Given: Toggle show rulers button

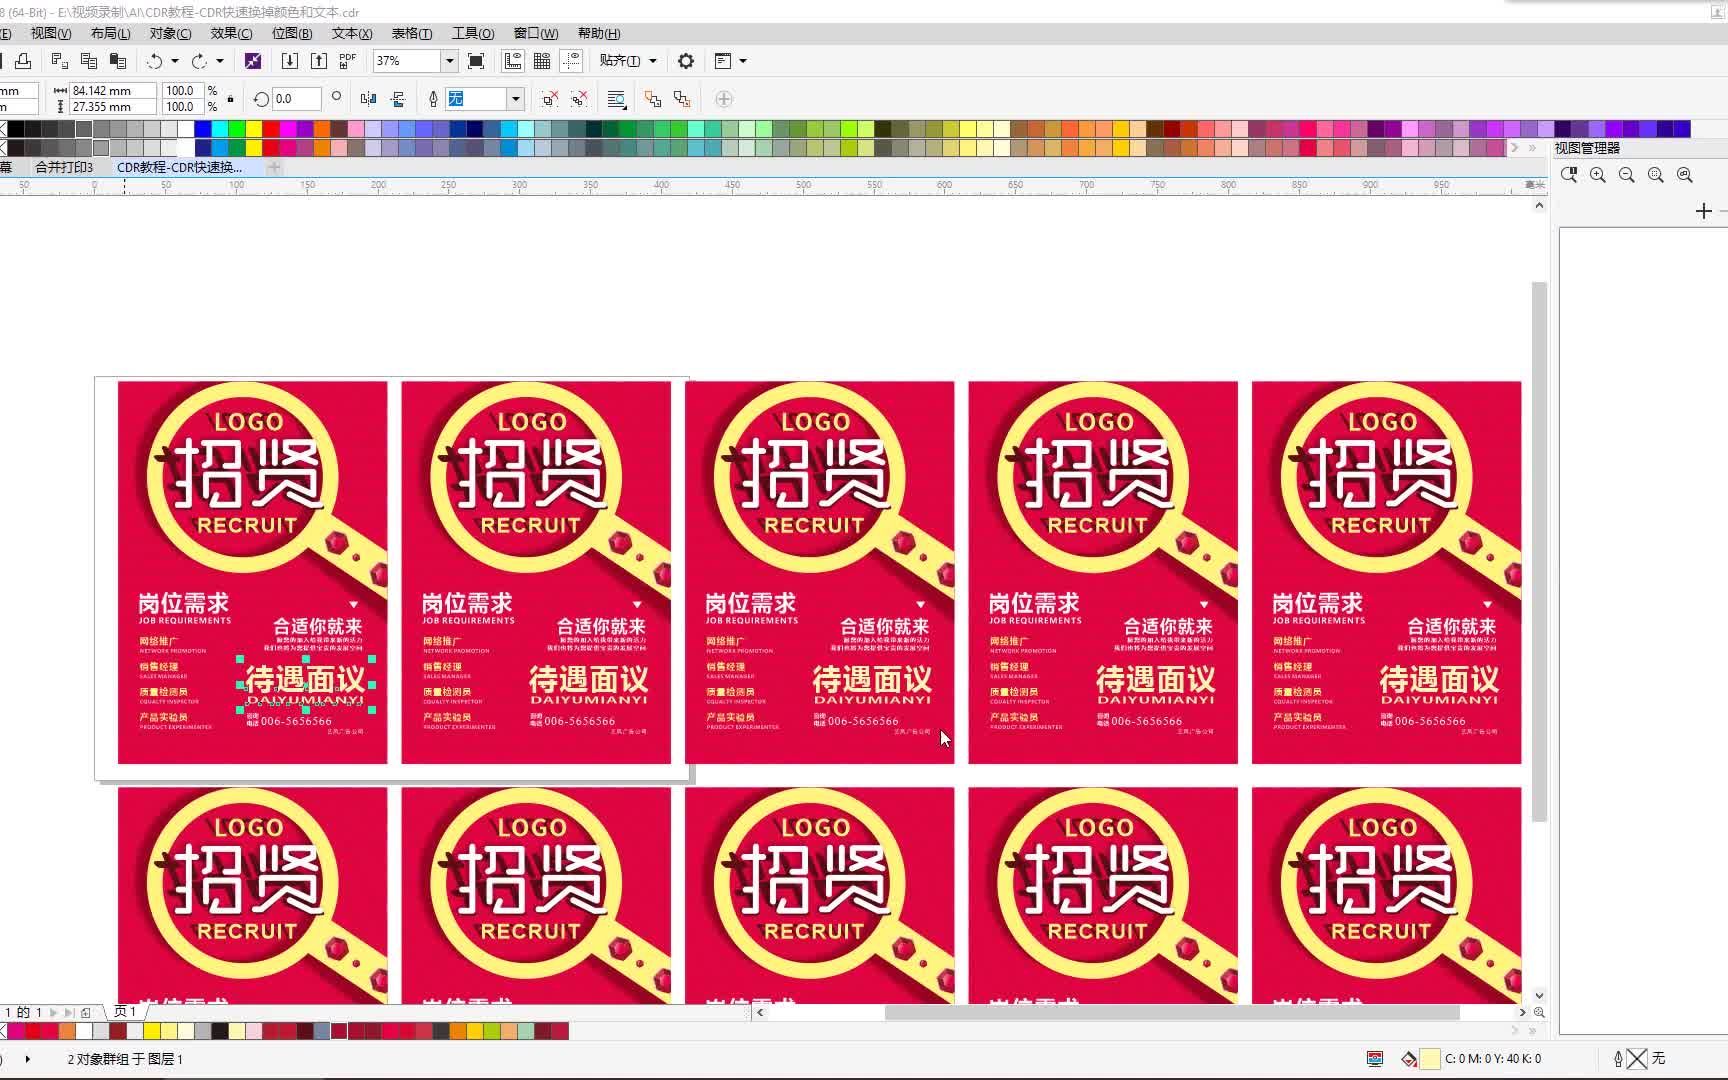Looking at the screenshot, I should coord(513,61).
